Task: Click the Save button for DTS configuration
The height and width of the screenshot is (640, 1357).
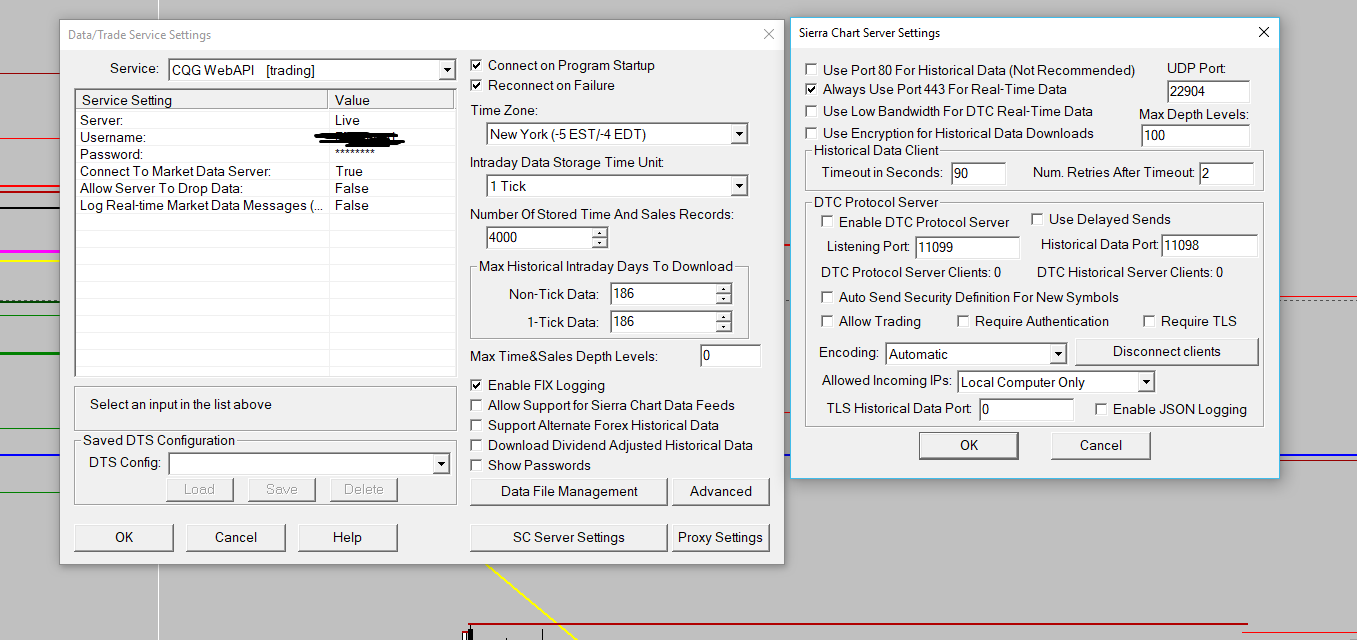Action: tap(282, 489)
